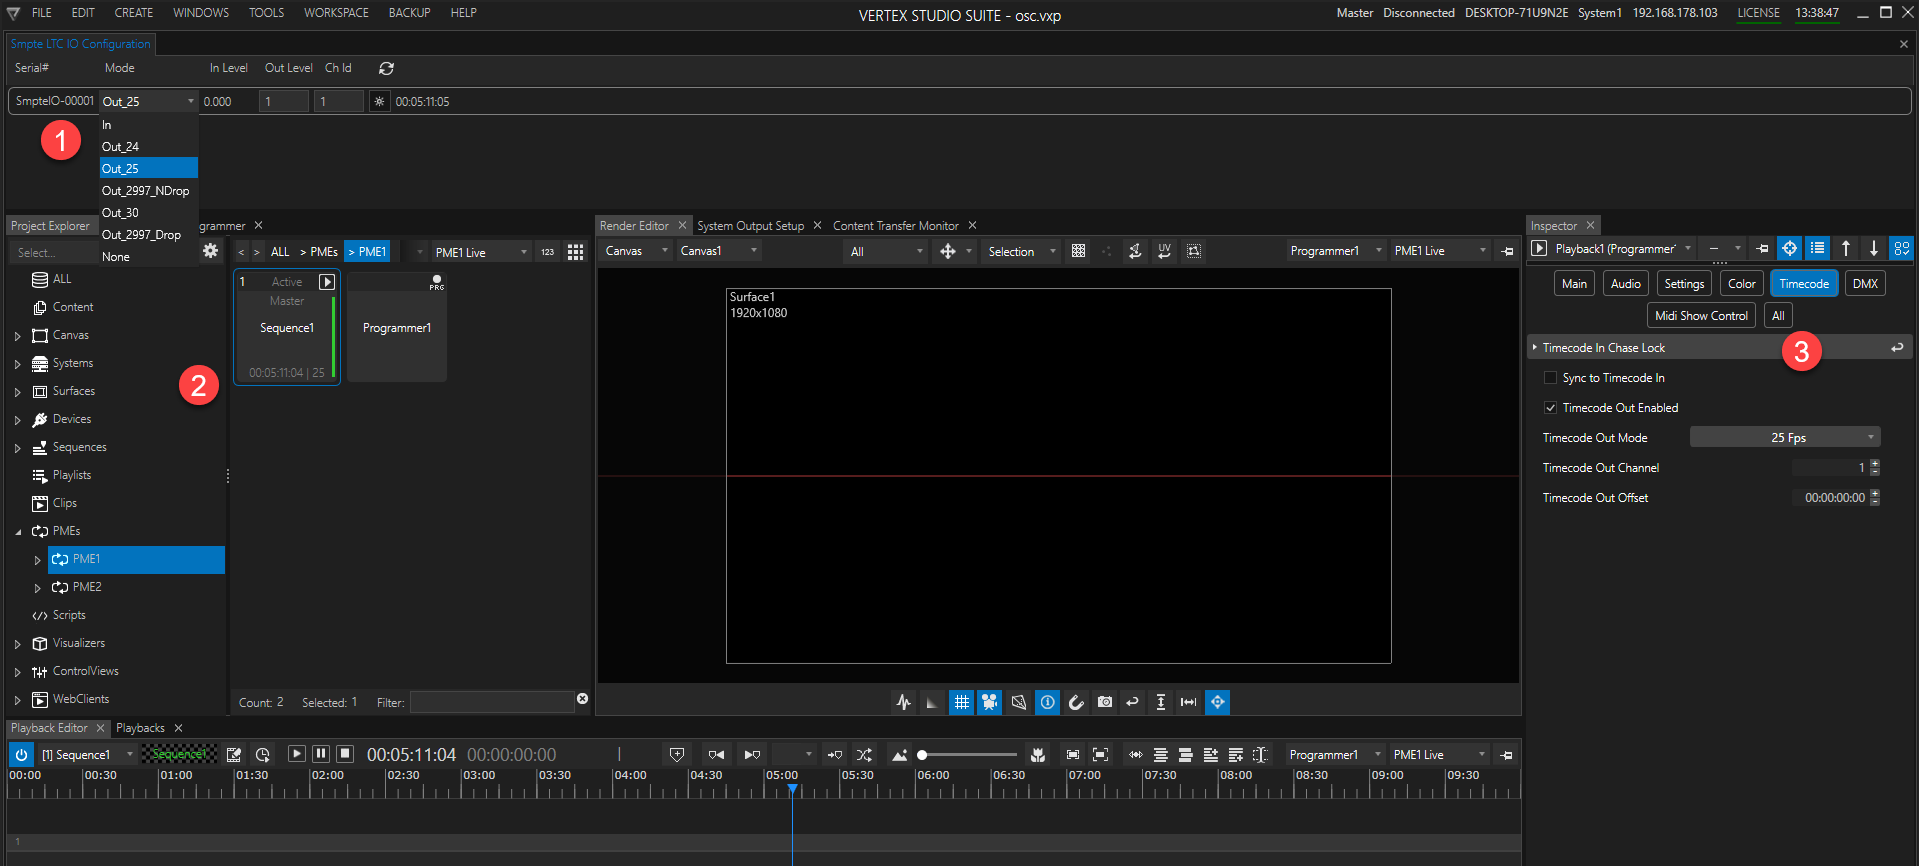
Task: Switch to Content Transfer Monitor tab
Action: click(x=895, y=226)
